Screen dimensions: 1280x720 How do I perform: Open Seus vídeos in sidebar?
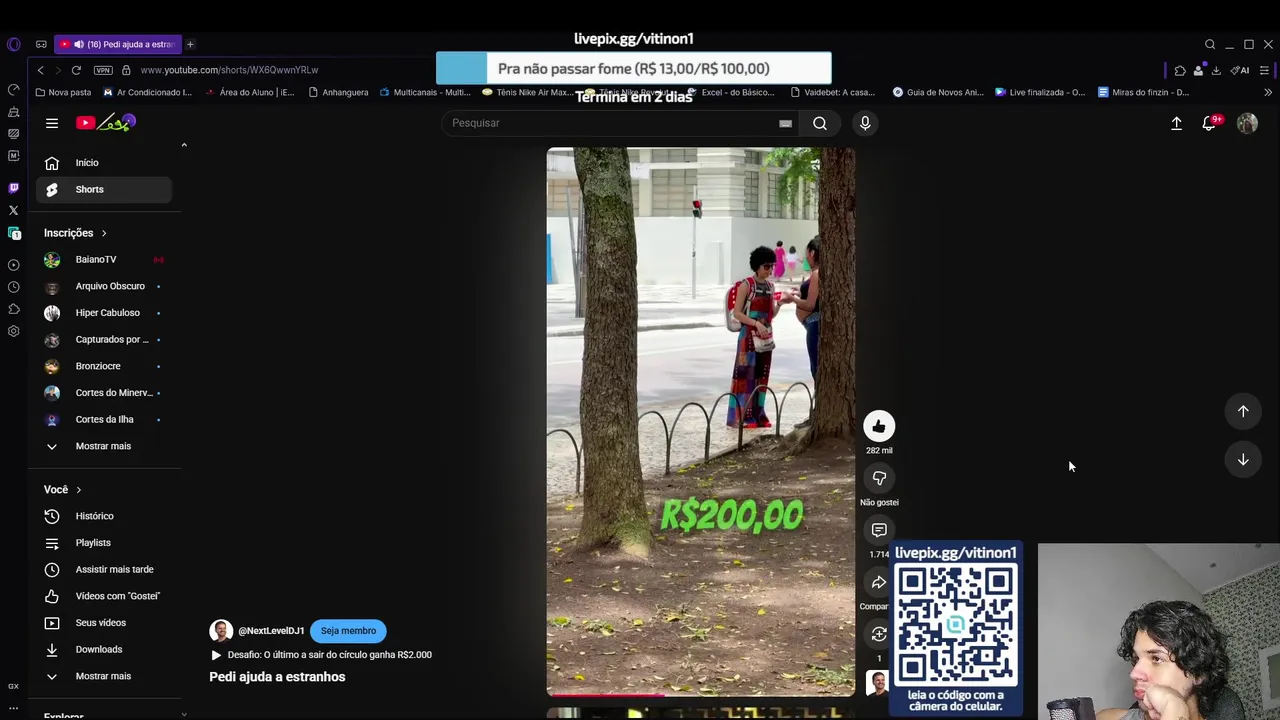[x=104, y=623]
